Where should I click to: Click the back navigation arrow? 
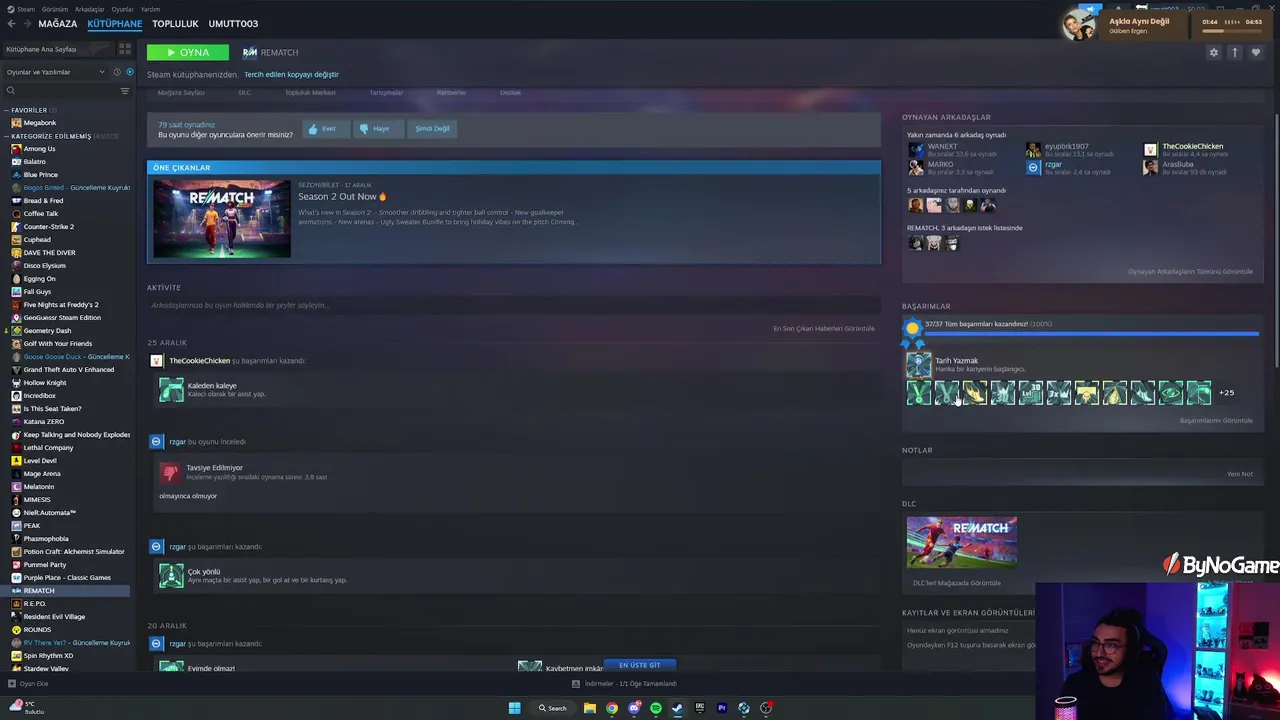(x=11, y=24)
